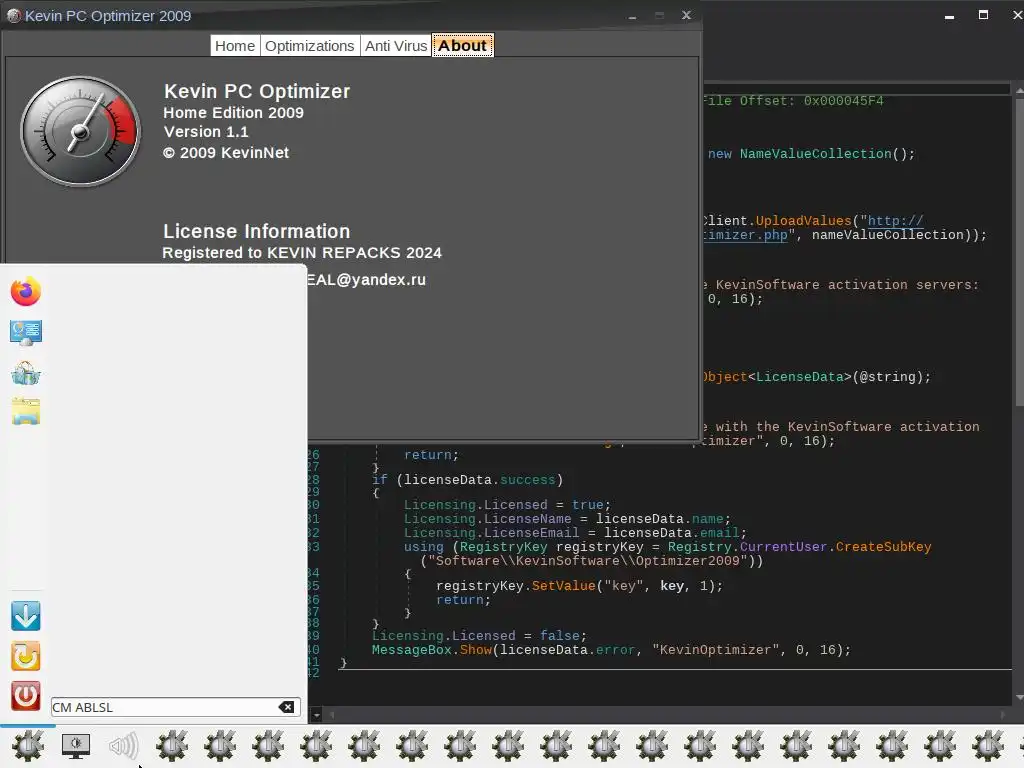Click the horizontal scrollbar right arrow
The height and width of the screenshot is (768, 1024).
pos(1004,715)
